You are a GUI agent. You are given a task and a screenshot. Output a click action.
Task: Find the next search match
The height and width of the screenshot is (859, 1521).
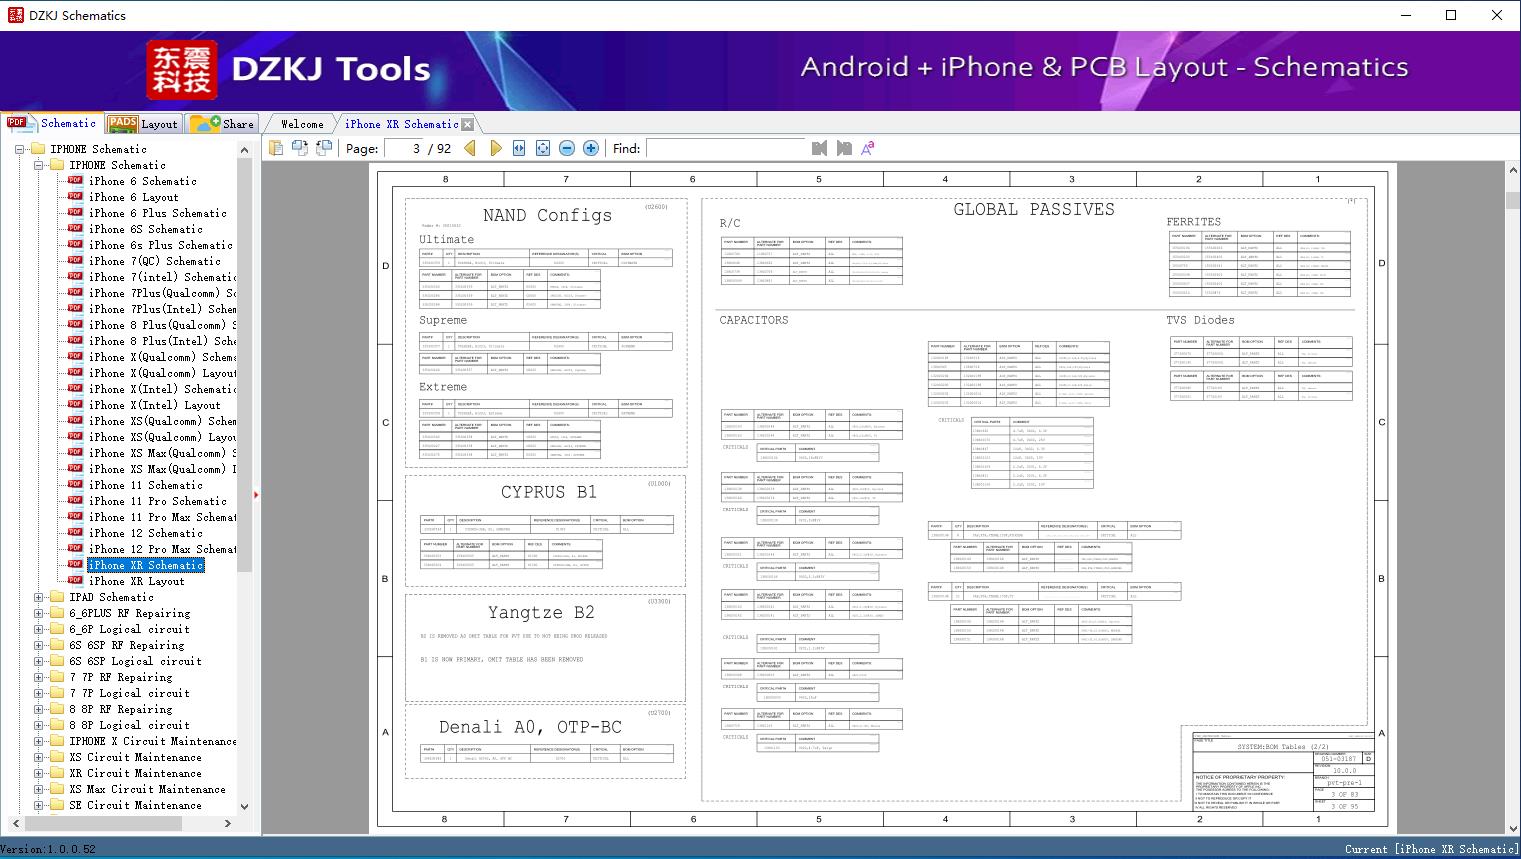coord(844,148)
